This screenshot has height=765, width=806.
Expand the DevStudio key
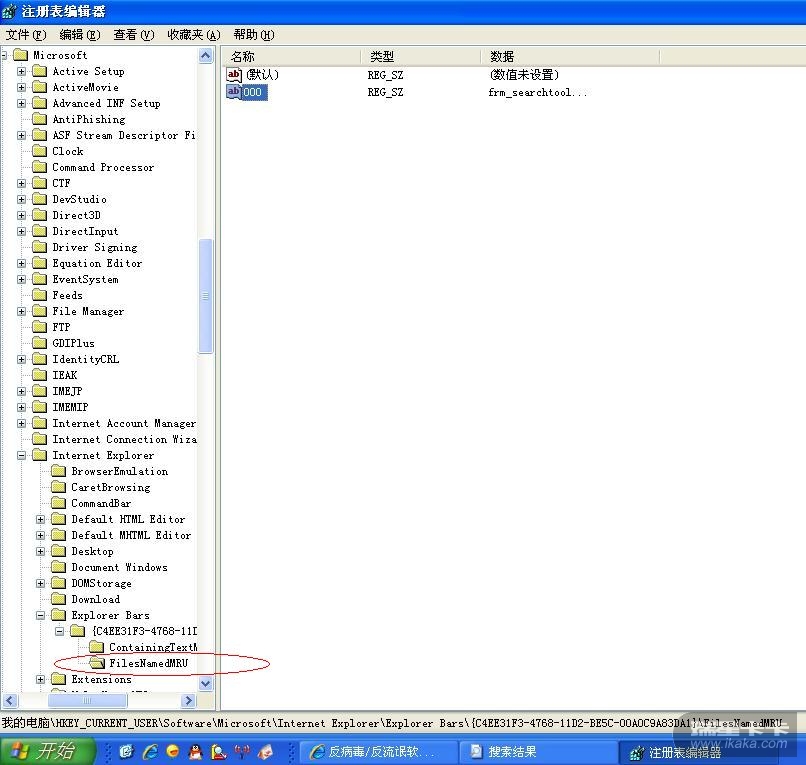pos(21,199)
